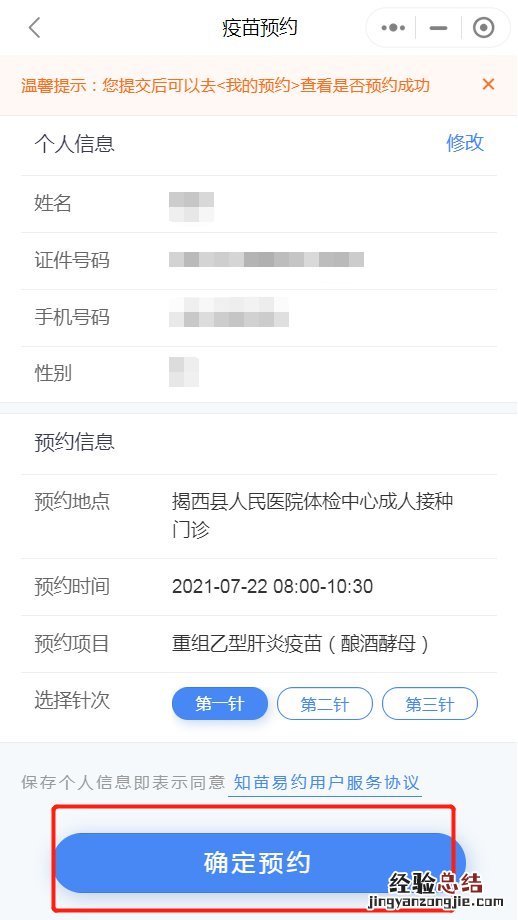Click the 性别 gender value
Viewport: 518px width, 920px height.
(184, 371)
